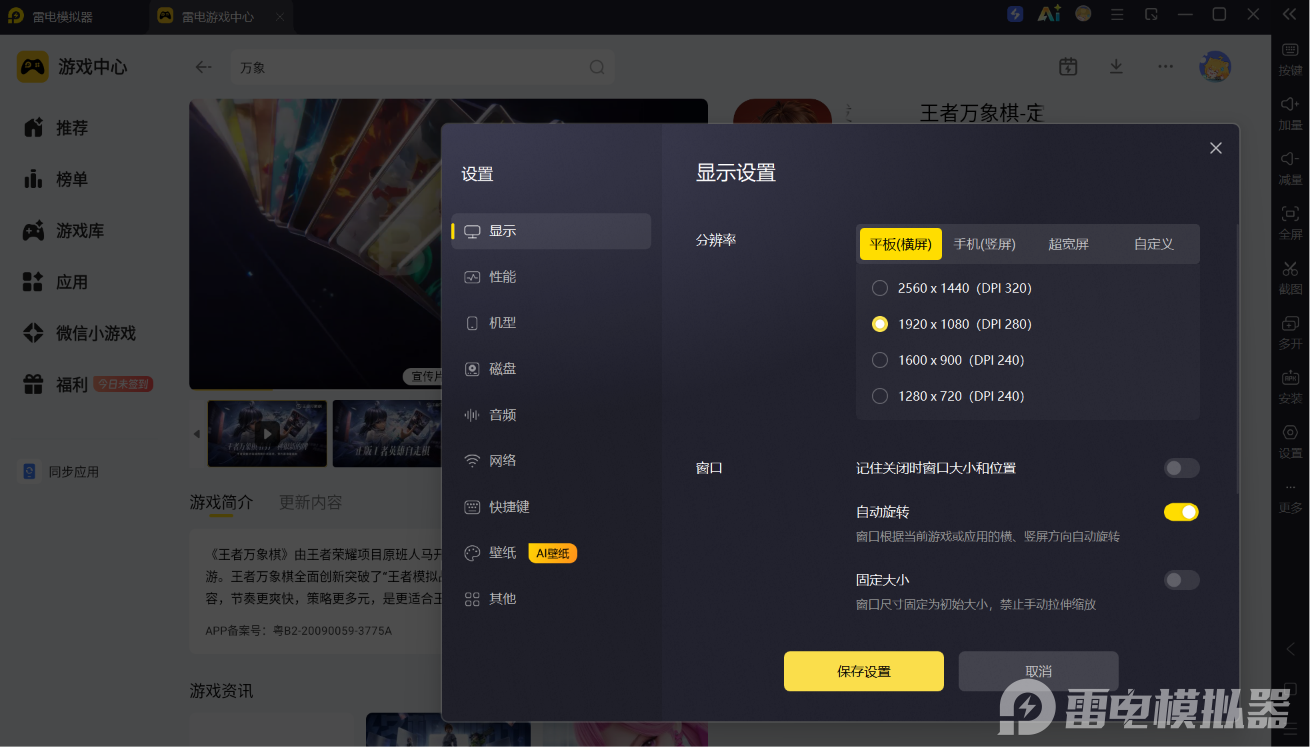The width and height of the screenshot is (1310, 747).
Task: Show 更多 tools in the right toolbar
Action: (1290, 496)
